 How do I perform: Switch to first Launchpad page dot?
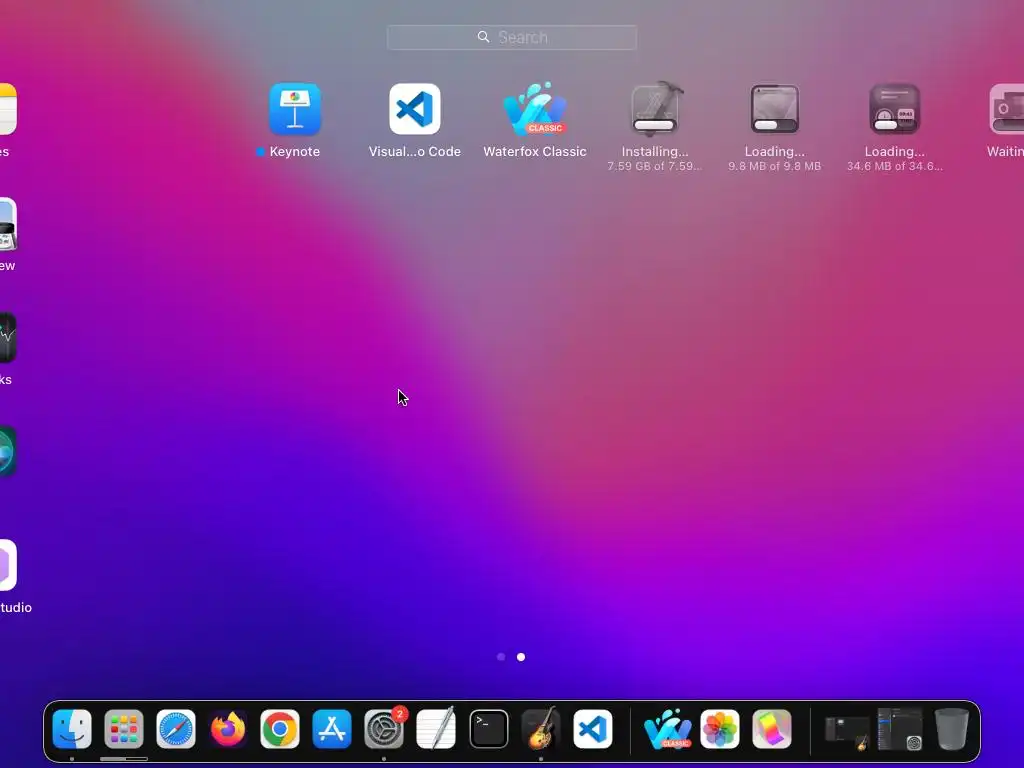pyautogui.click(x=501, y=657)
